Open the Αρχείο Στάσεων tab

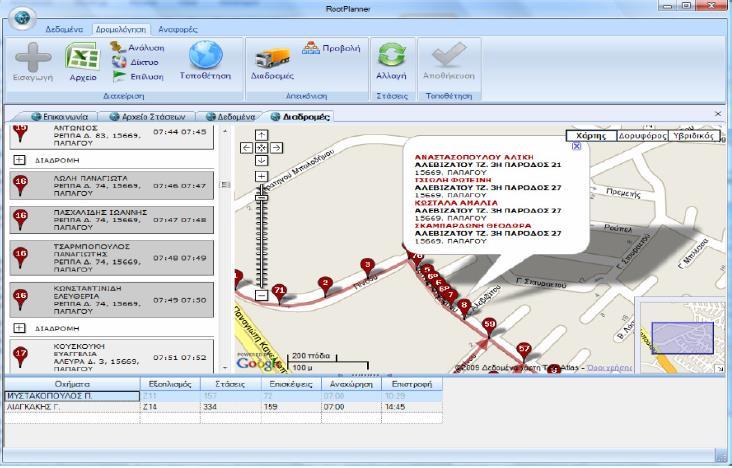click(x=148, y=116)
